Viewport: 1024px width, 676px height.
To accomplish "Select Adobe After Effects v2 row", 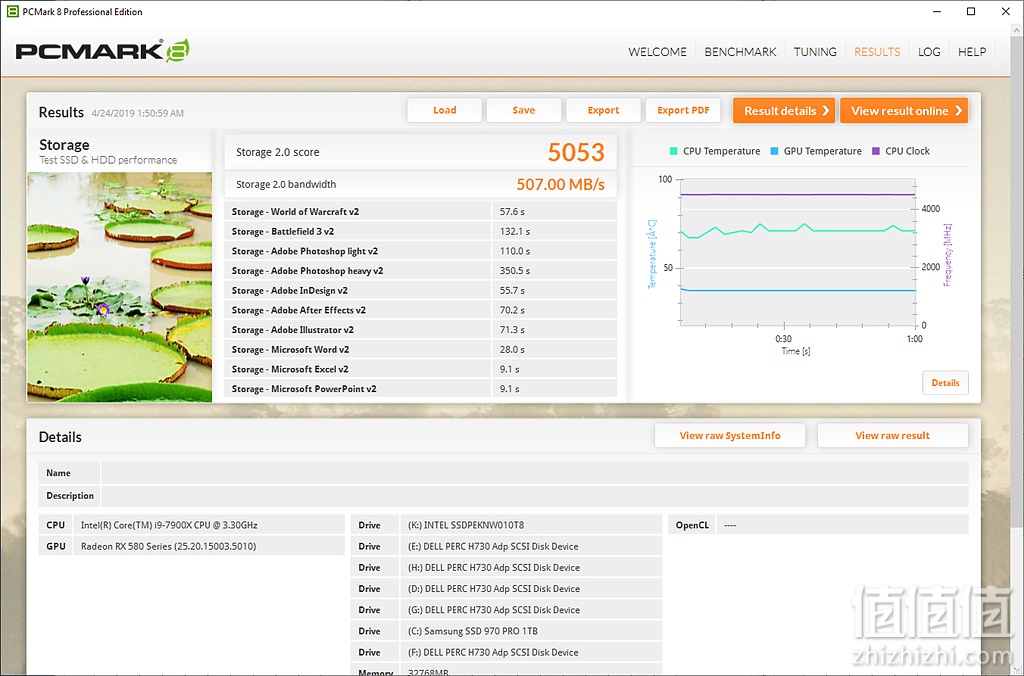I will [x=421, y=310].
